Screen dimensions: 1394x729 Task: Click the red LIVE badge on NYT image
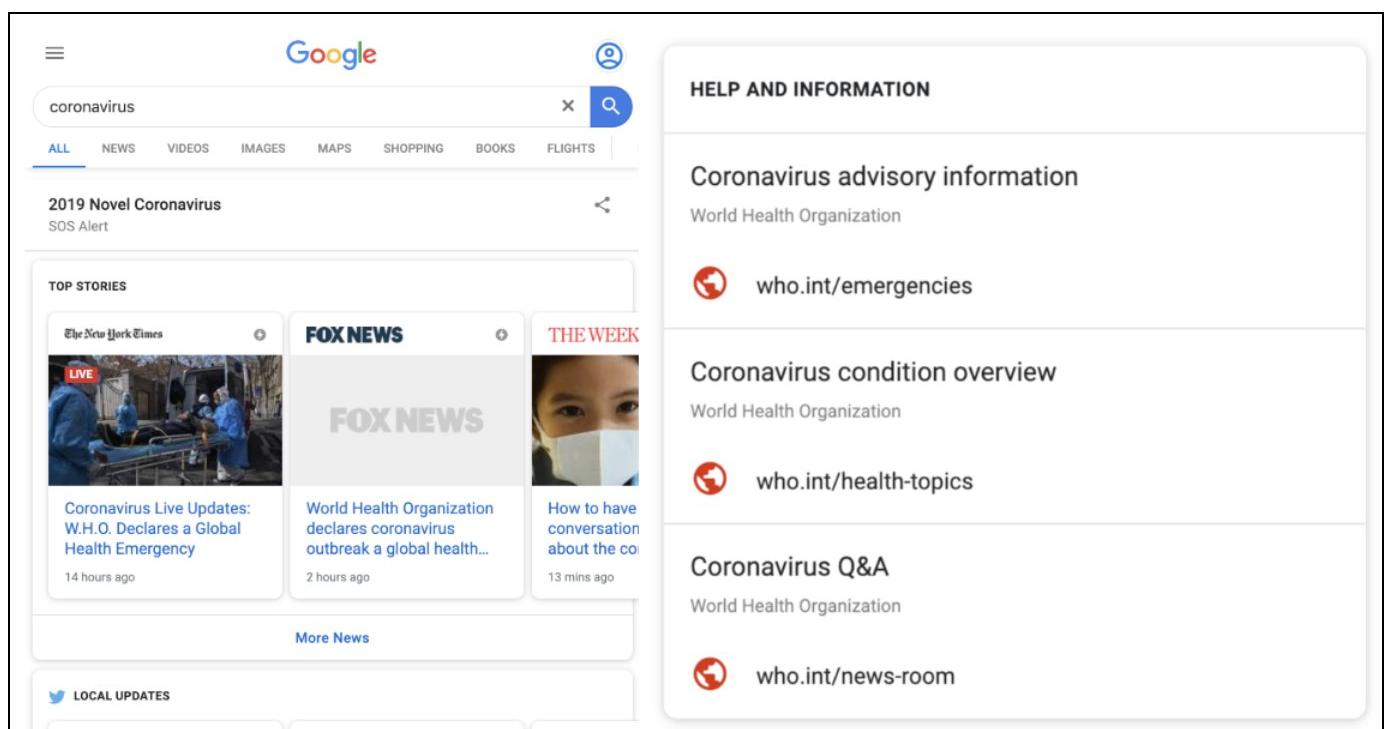[x=80, y=373]
